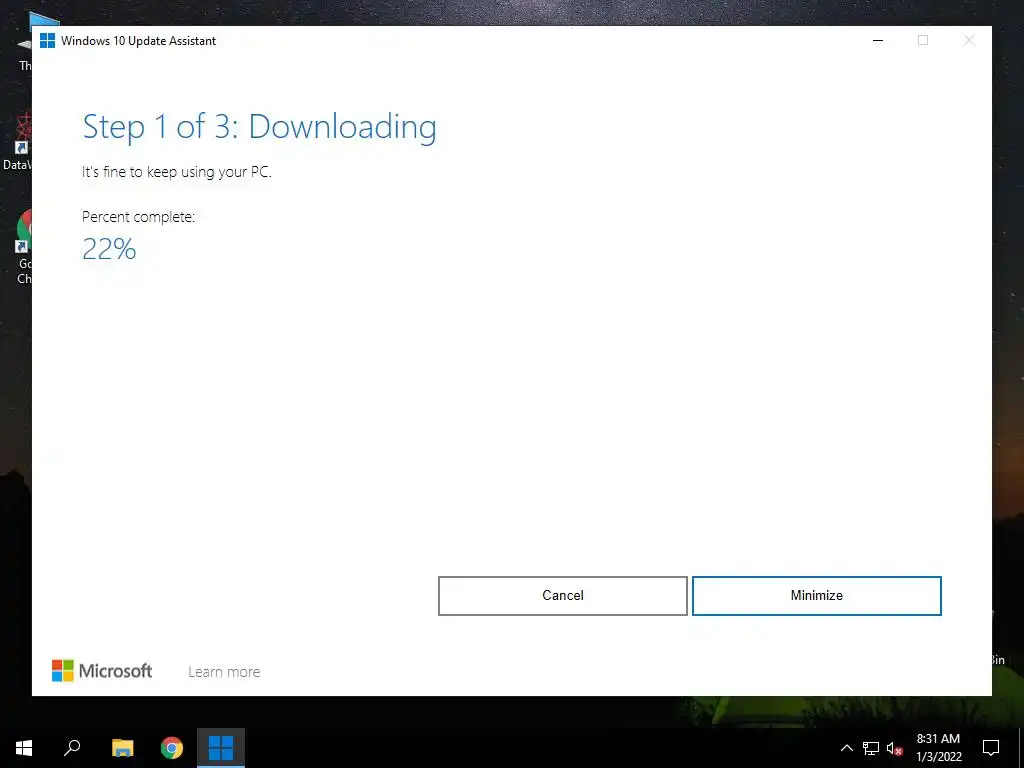Click the 'Windows 10 Update Assistant' window title

point(138,40)
